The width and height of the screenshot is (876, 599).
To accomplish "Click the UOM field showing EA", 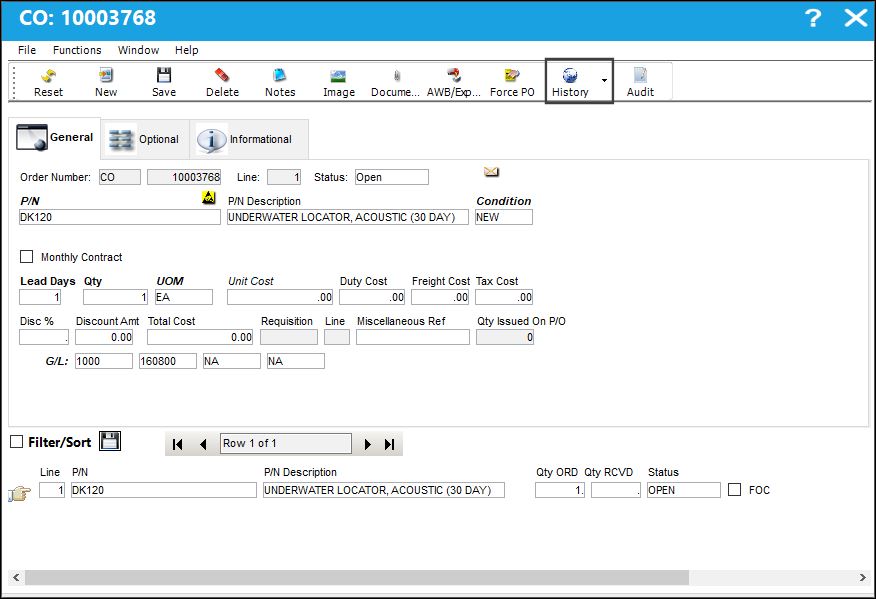I will point(184,297).
